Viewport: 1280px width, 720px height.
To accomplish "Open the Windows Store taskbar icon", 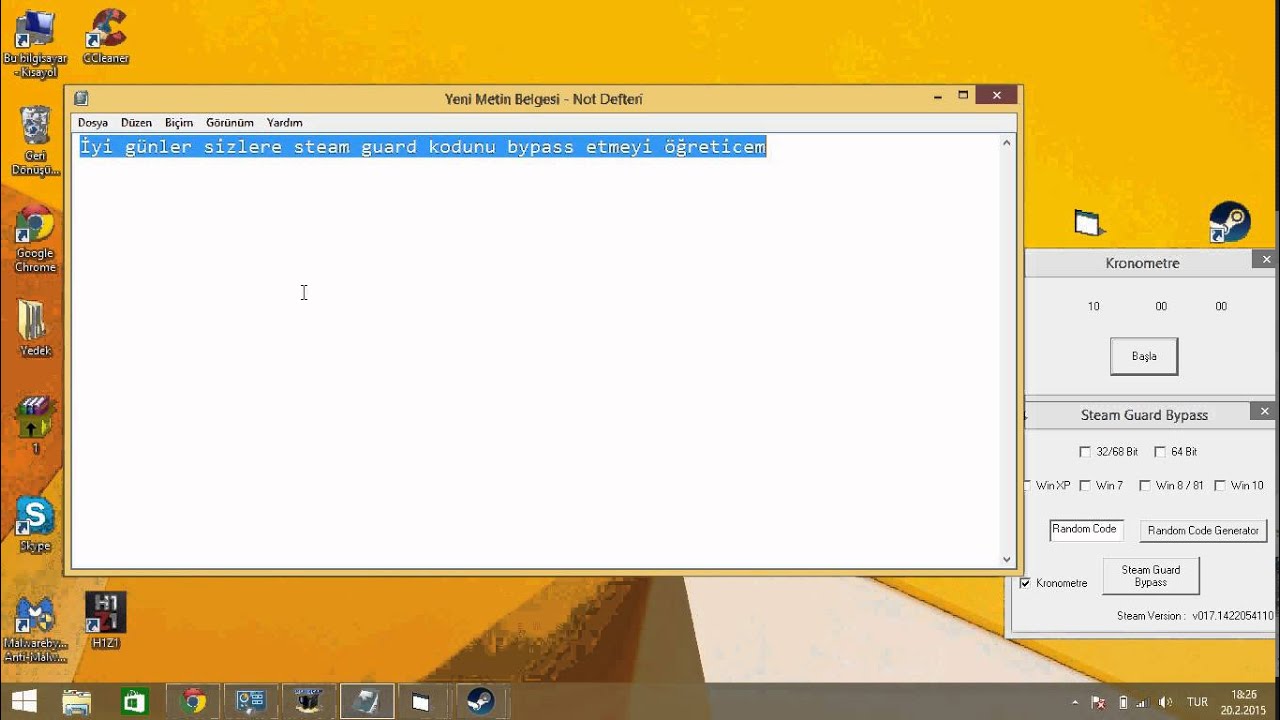I will click(x=134, y=701).
